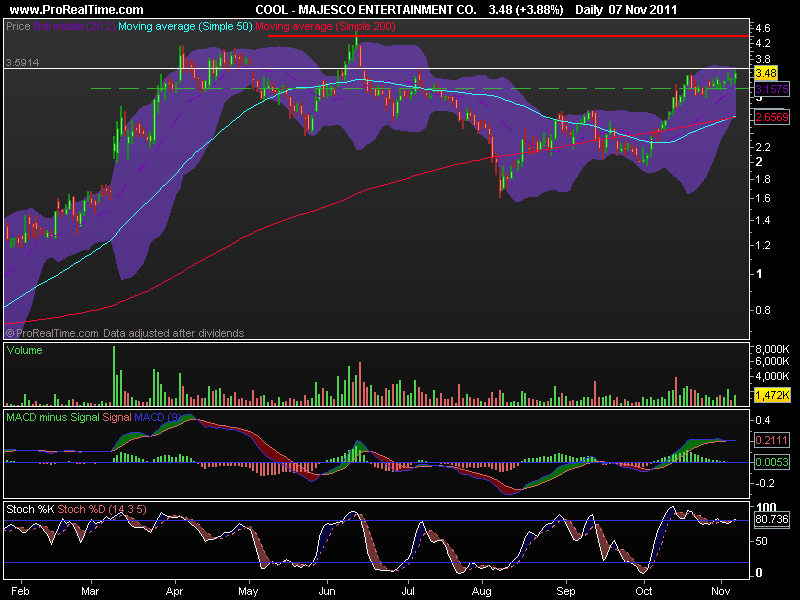
Task: Click the May label on the time axis
Action: pos(248,591)
